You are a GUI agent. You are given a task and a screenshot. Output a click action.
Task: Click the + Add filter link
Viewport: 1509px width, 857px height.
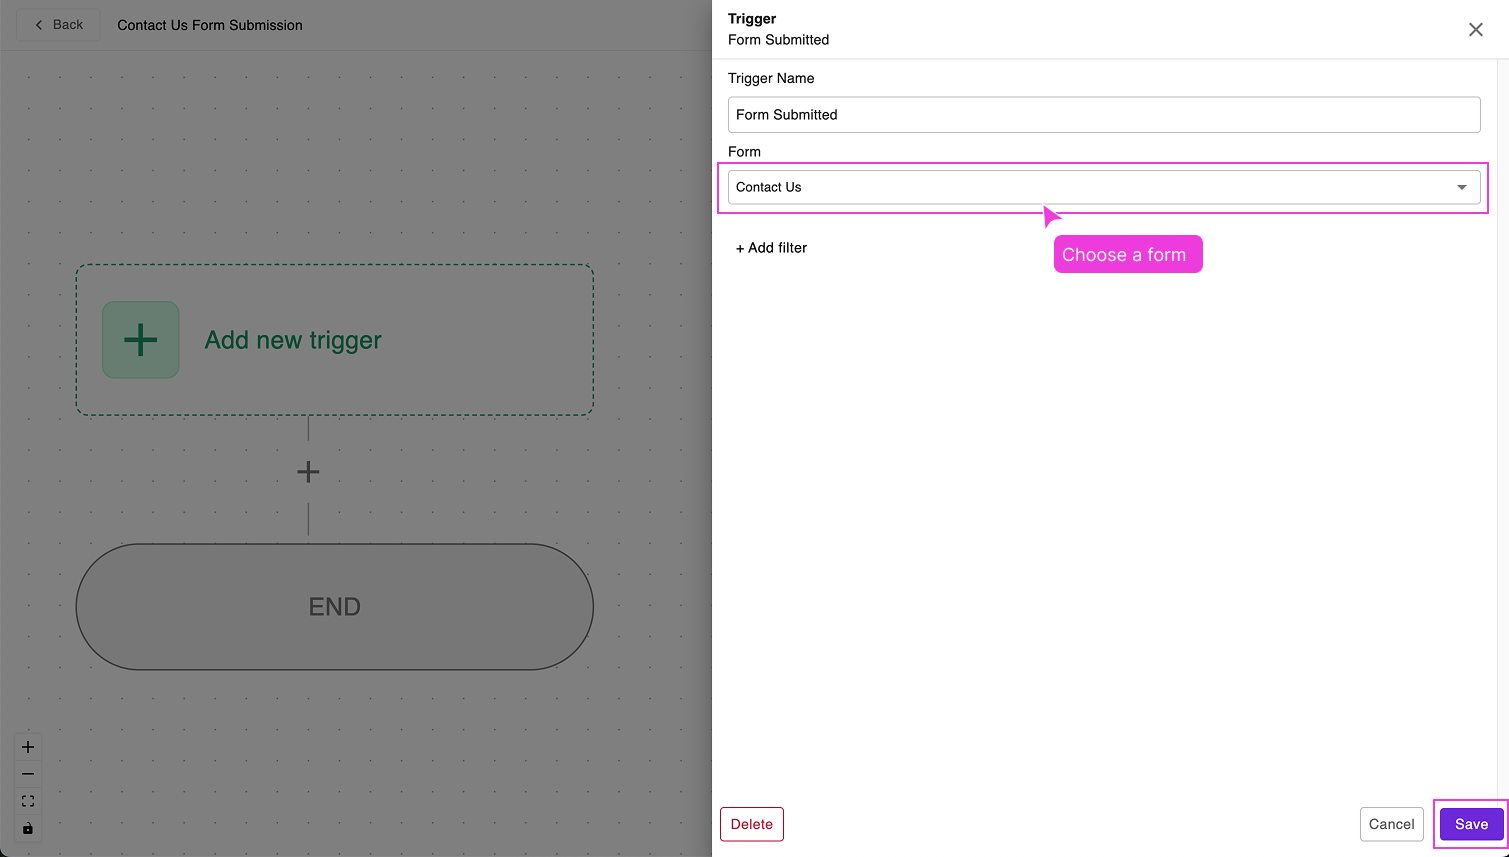[770, 247]
